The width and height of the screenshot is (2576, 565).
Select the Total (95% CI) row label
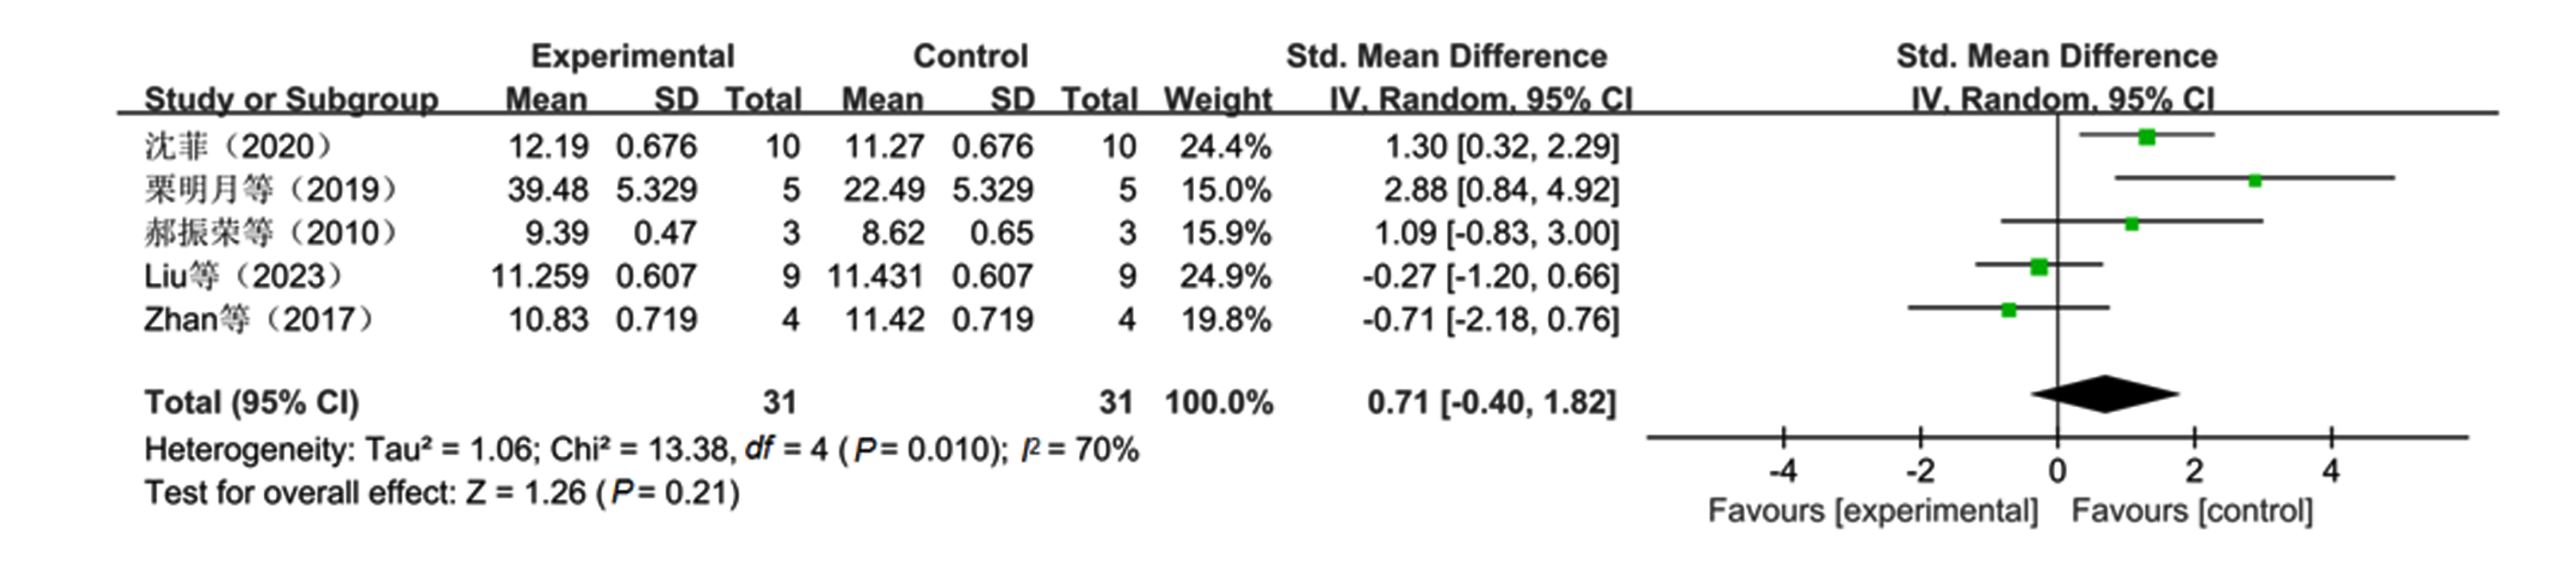251,402
